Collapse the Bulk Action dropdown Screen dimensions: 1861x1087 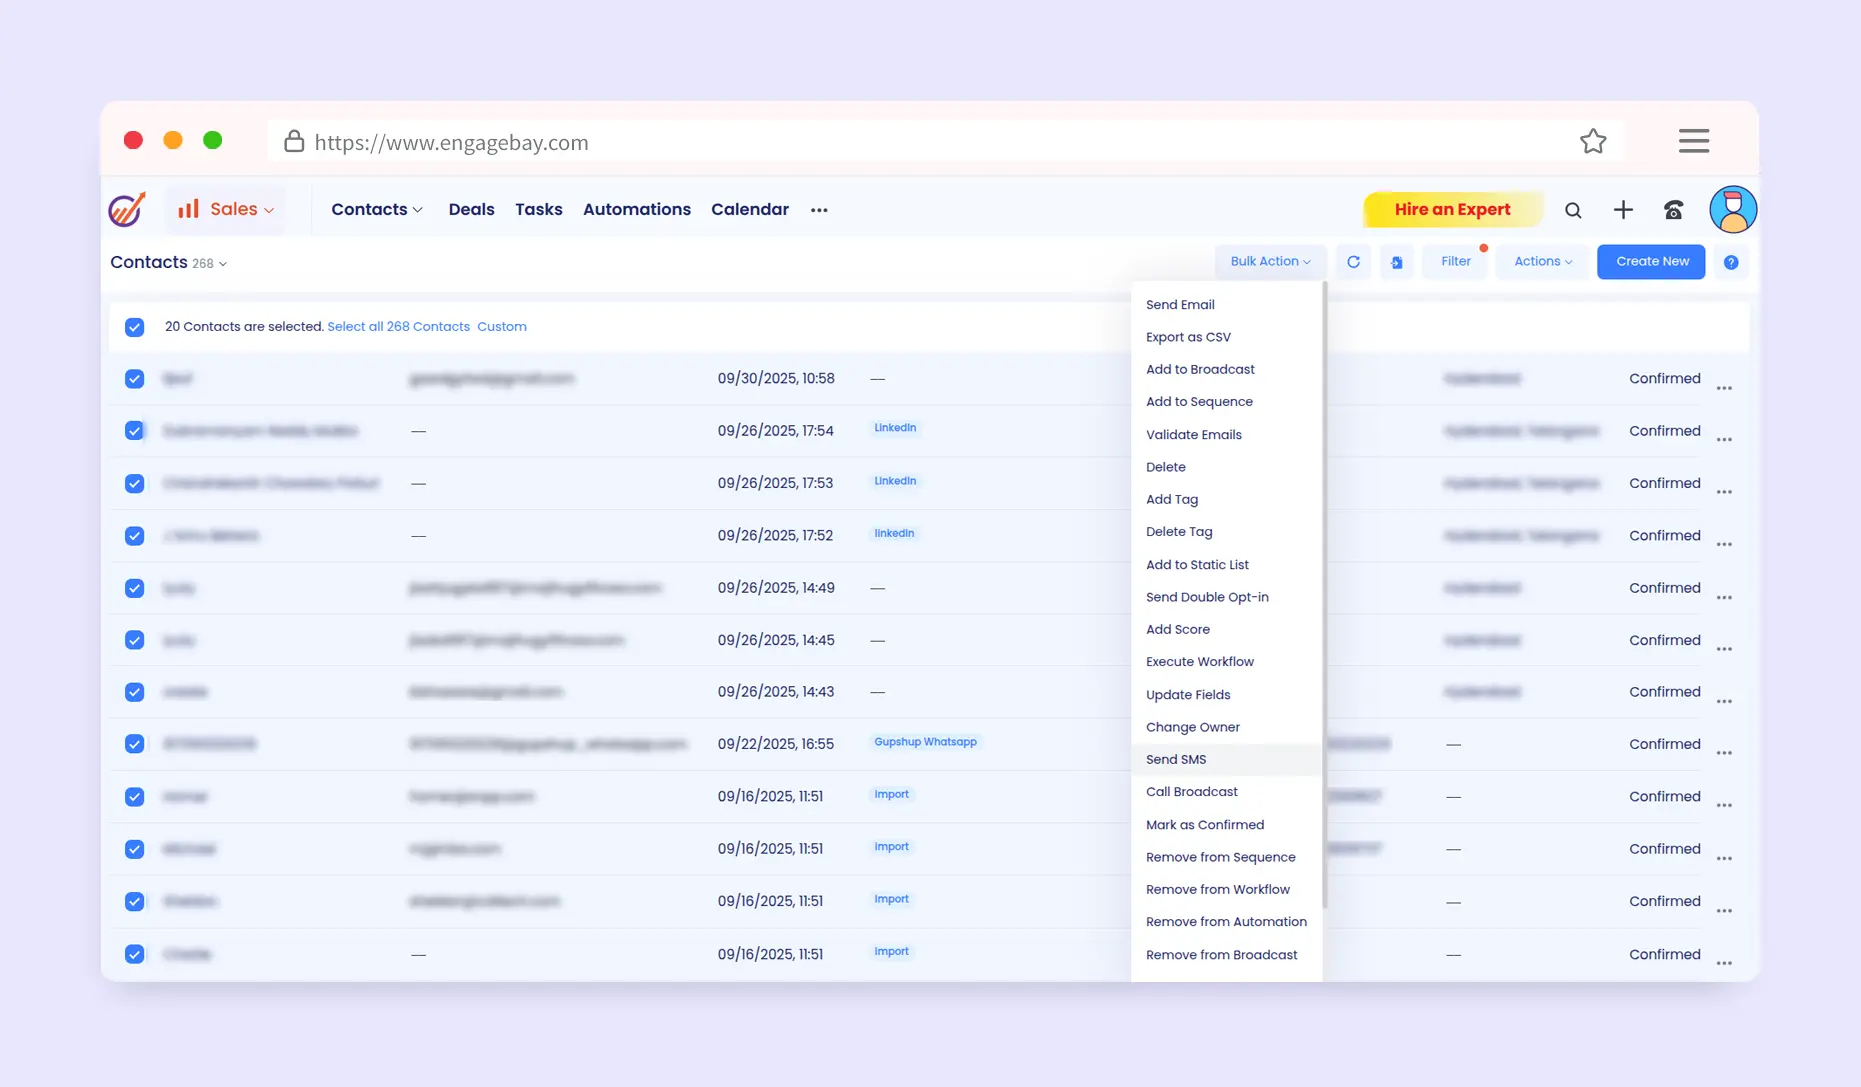coord(1270,262)
